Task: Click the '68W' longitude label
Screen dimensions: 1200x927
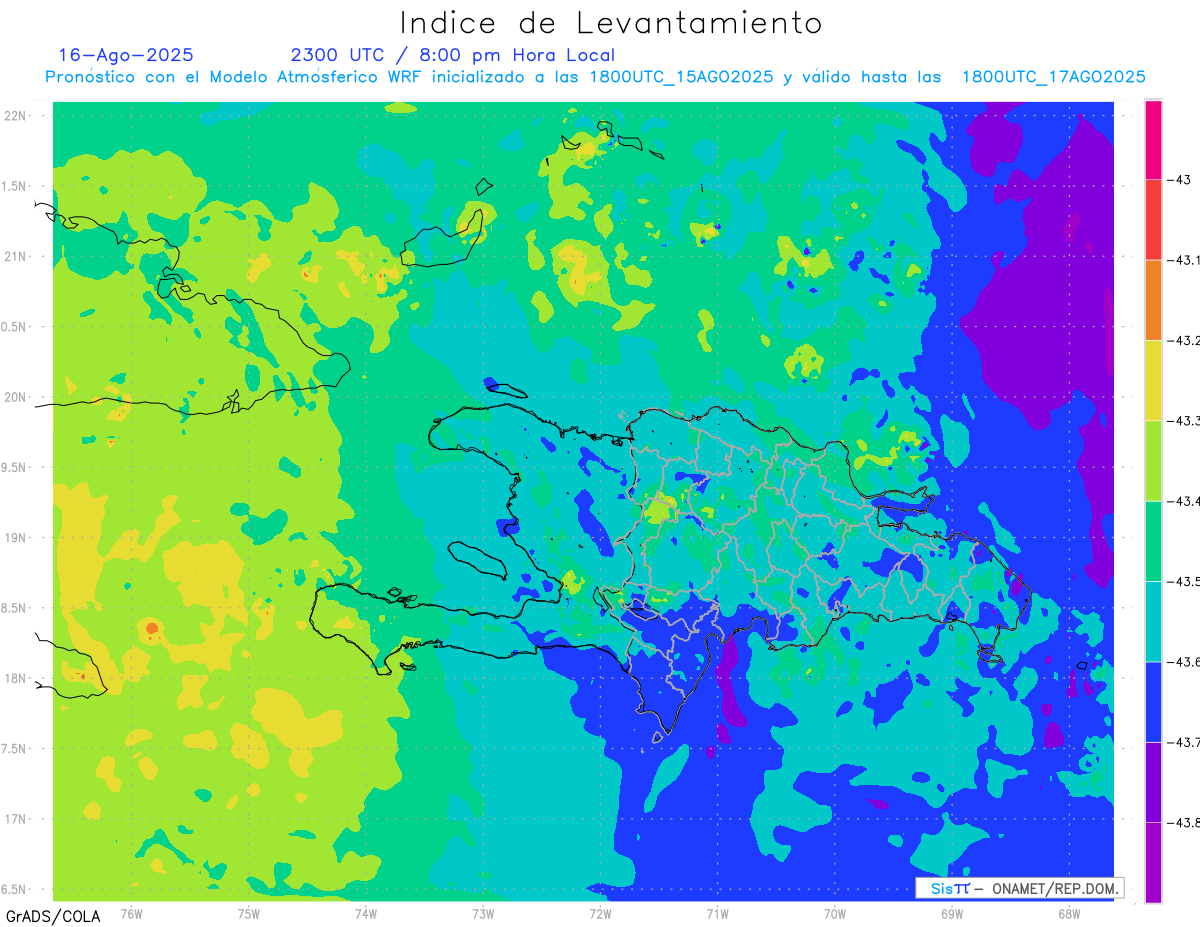Action: pos(1069,912)
